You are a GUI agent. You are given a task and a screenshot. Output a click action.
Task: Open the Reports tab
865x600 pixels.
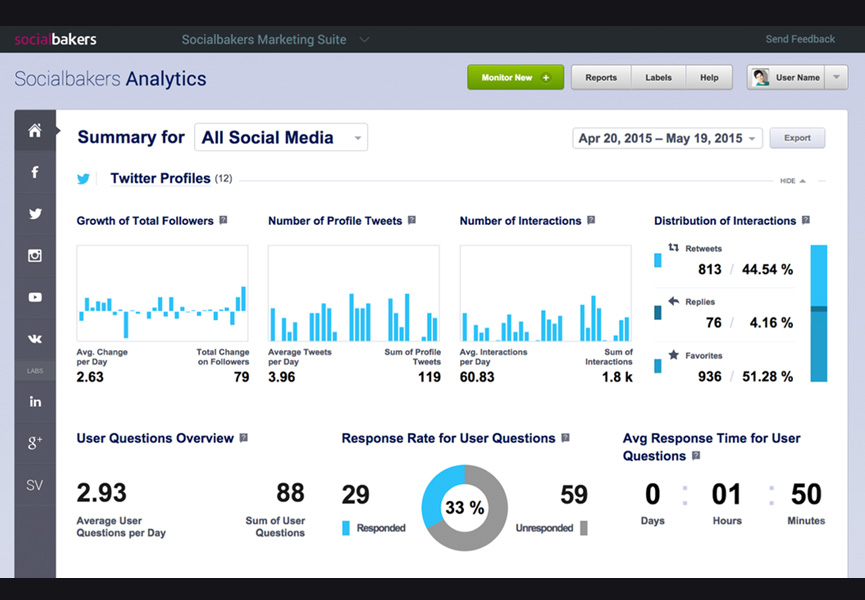601,78
